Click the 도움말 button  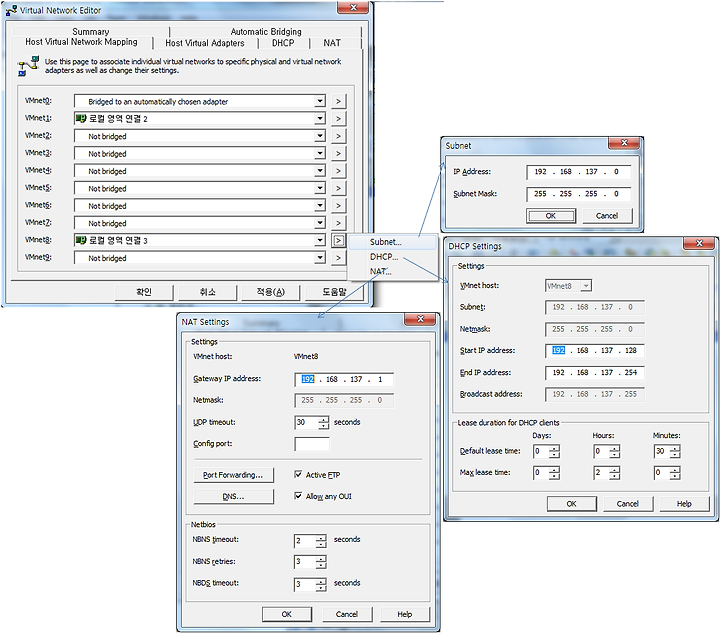[334, 292]
